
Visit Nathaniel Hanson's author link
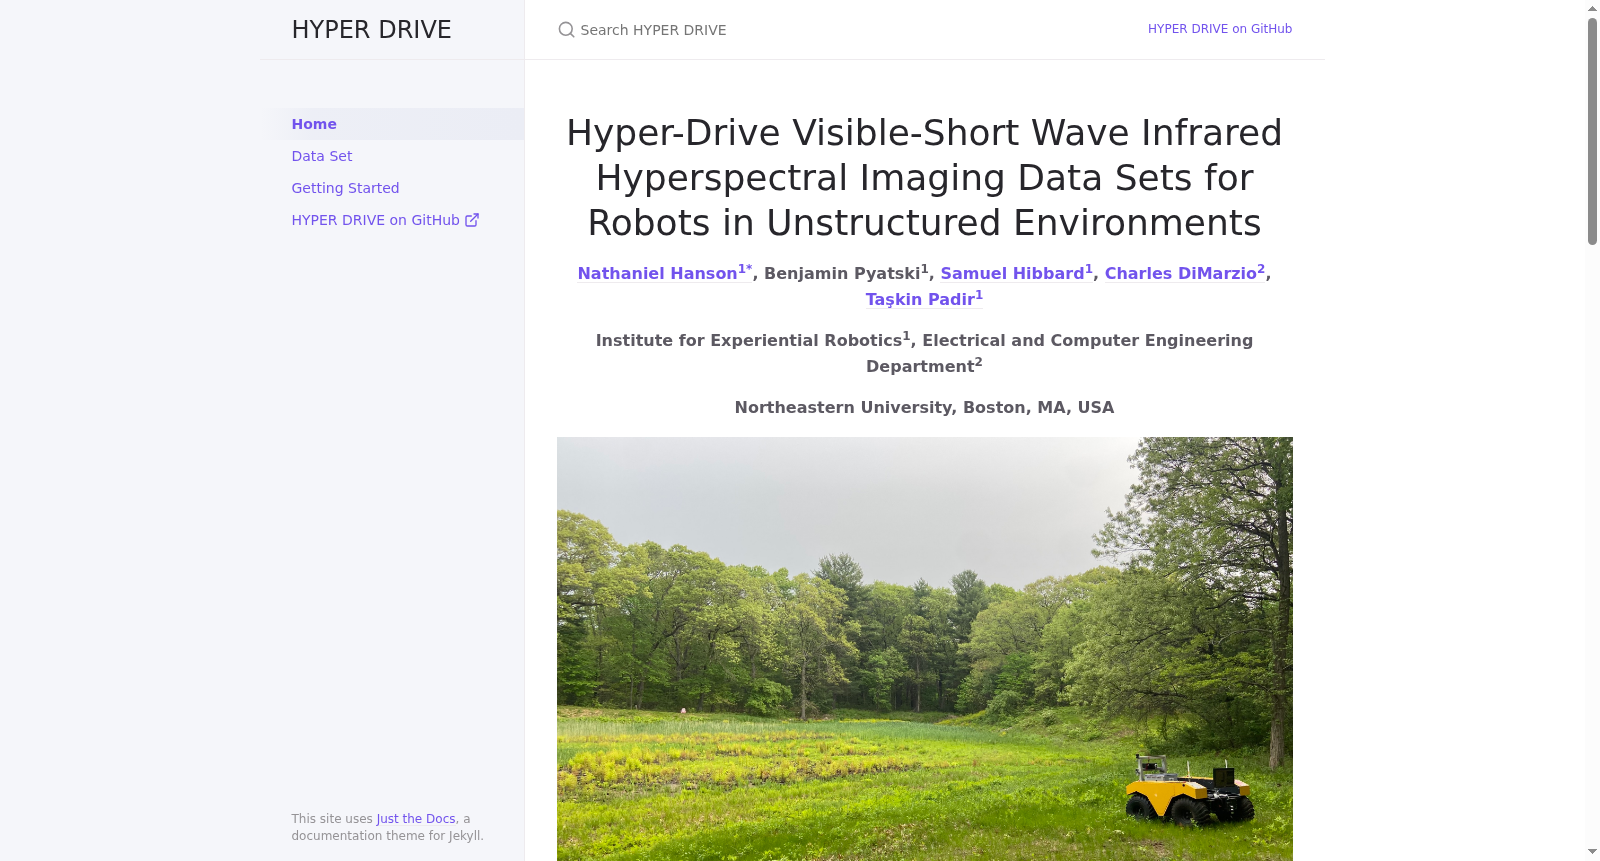pos(665,272)
